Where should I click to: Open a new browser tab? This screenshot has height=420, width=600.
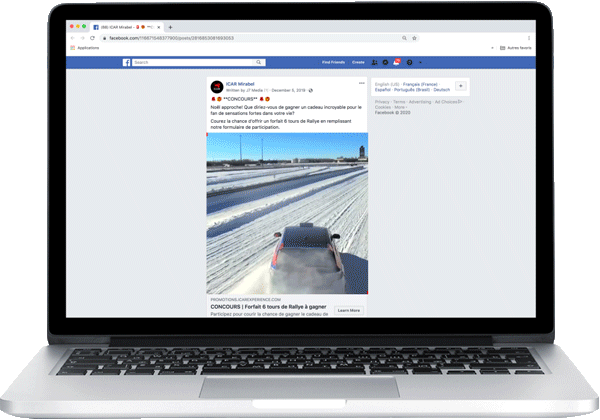point(171,26)
